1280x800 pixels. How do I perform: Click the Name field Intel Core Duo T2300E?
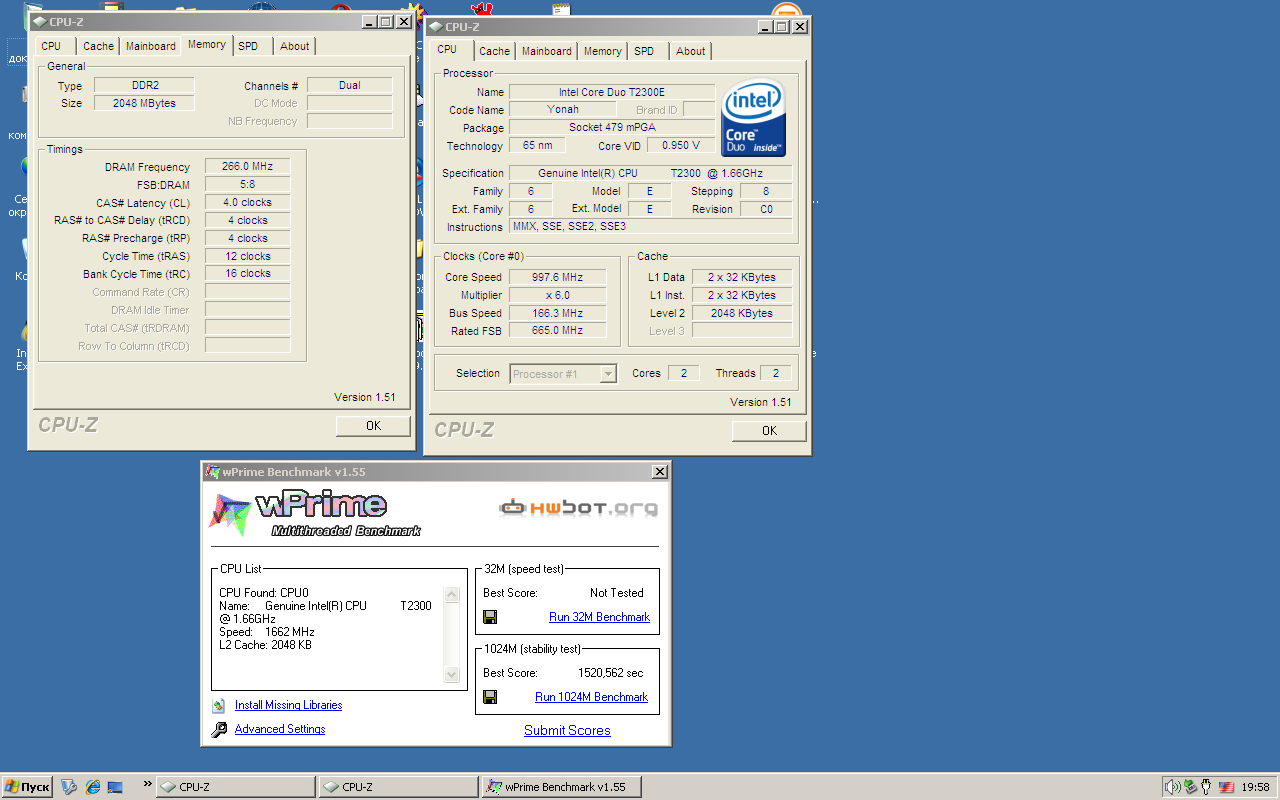click(x=612, y=92)
